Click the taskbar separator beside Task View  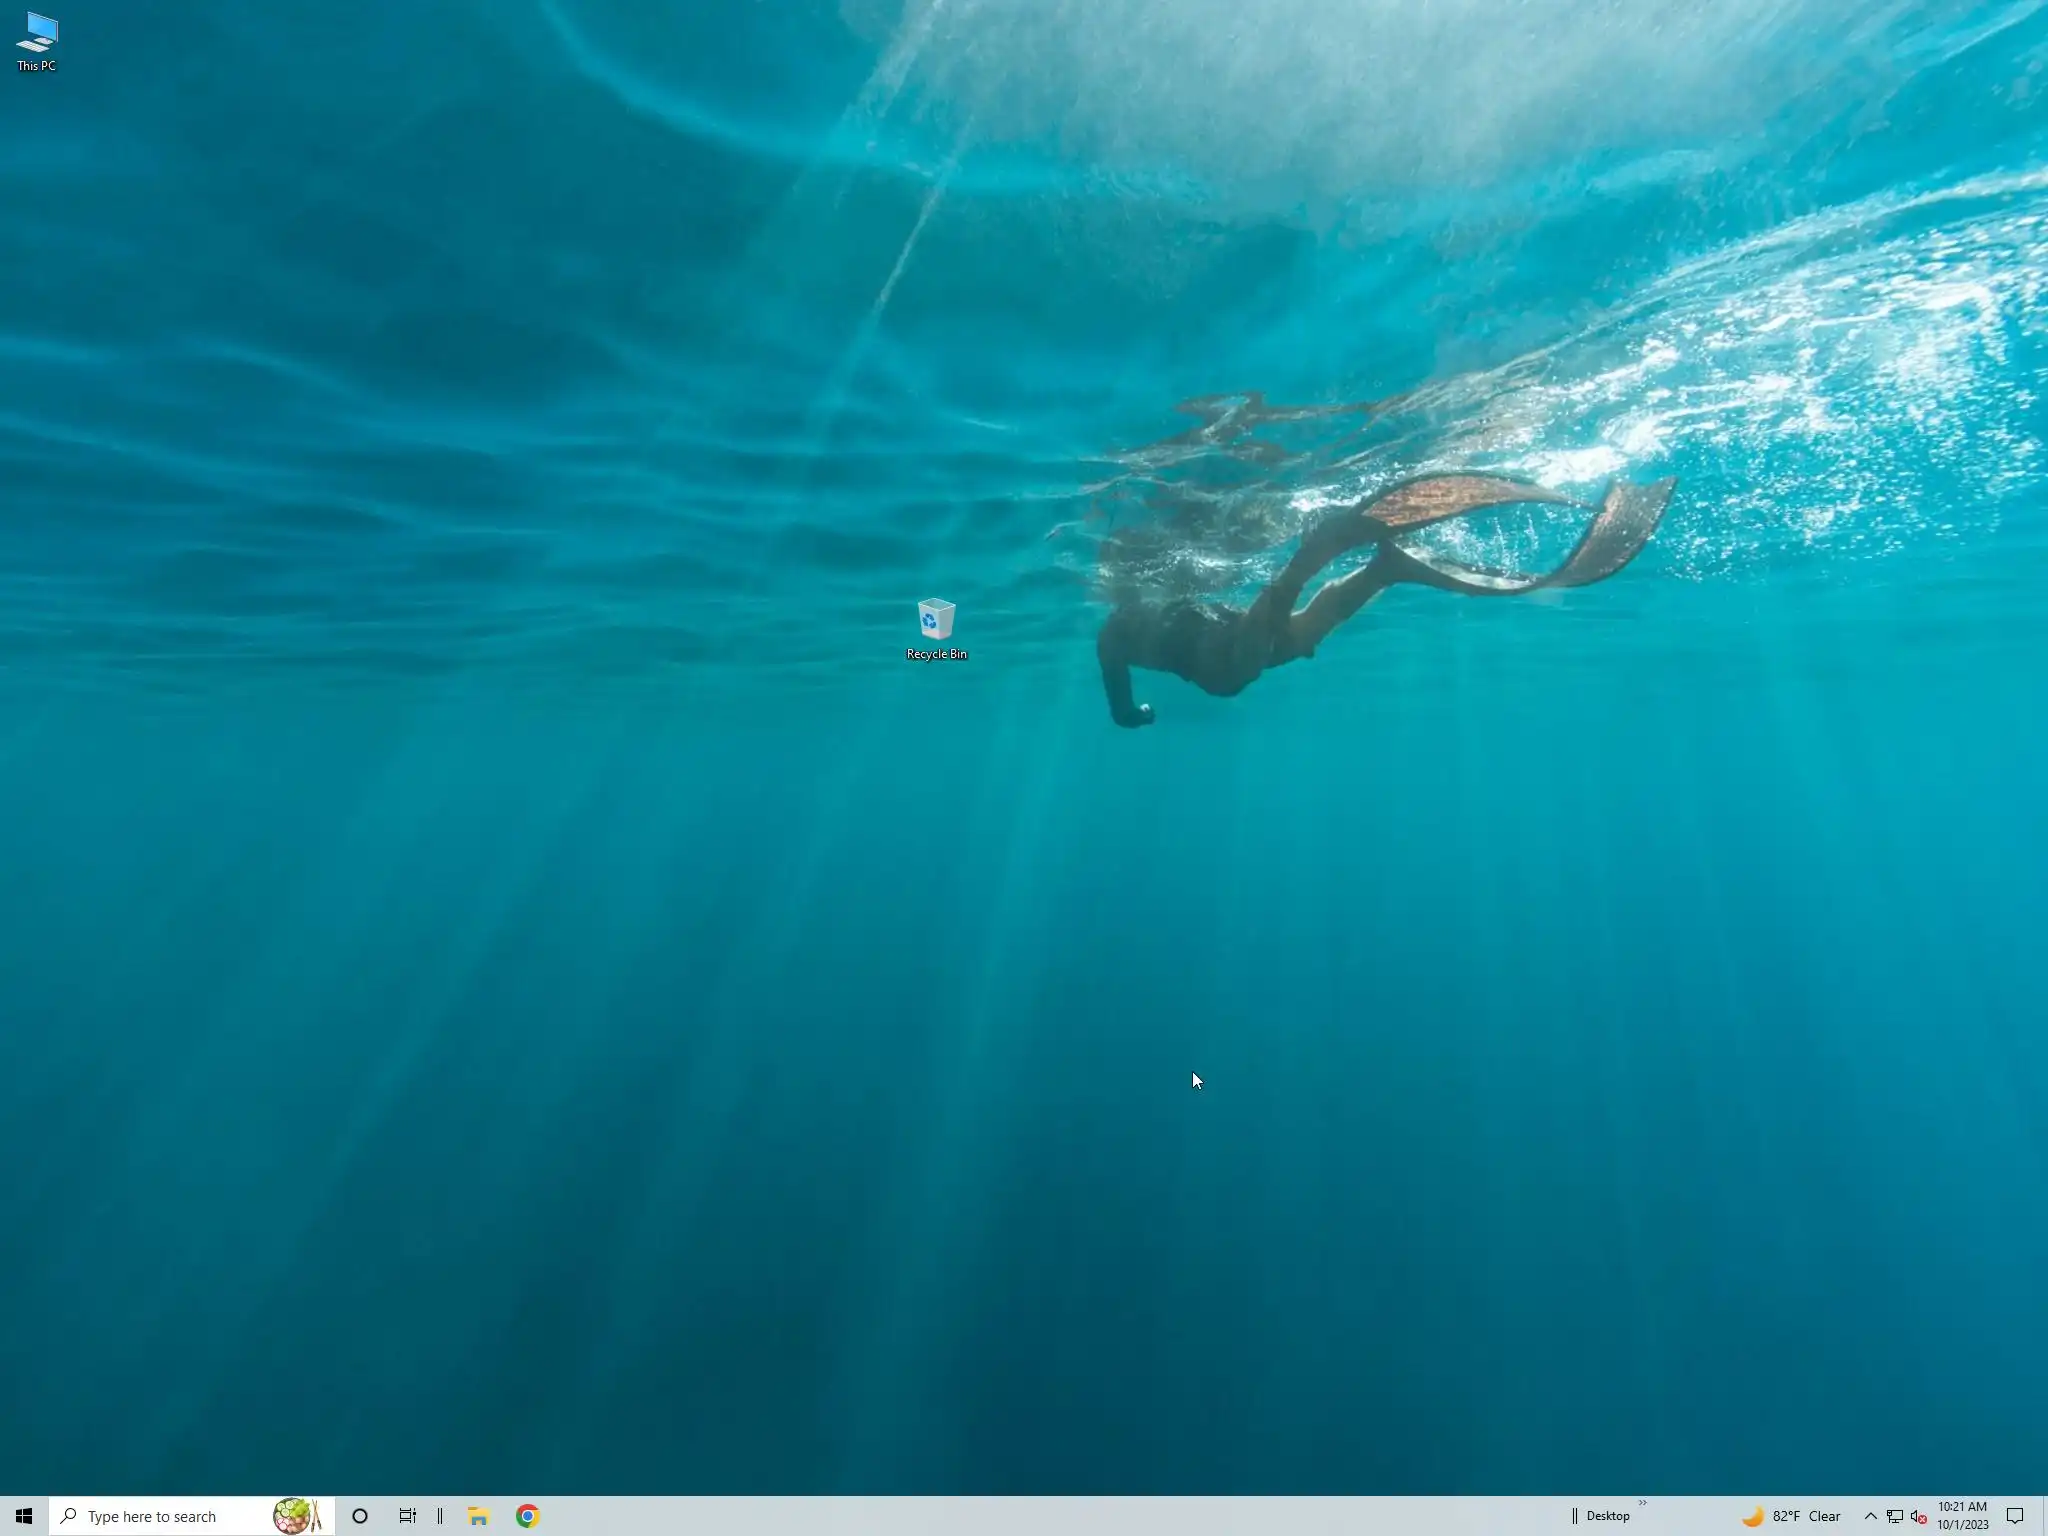(440, 1516)
